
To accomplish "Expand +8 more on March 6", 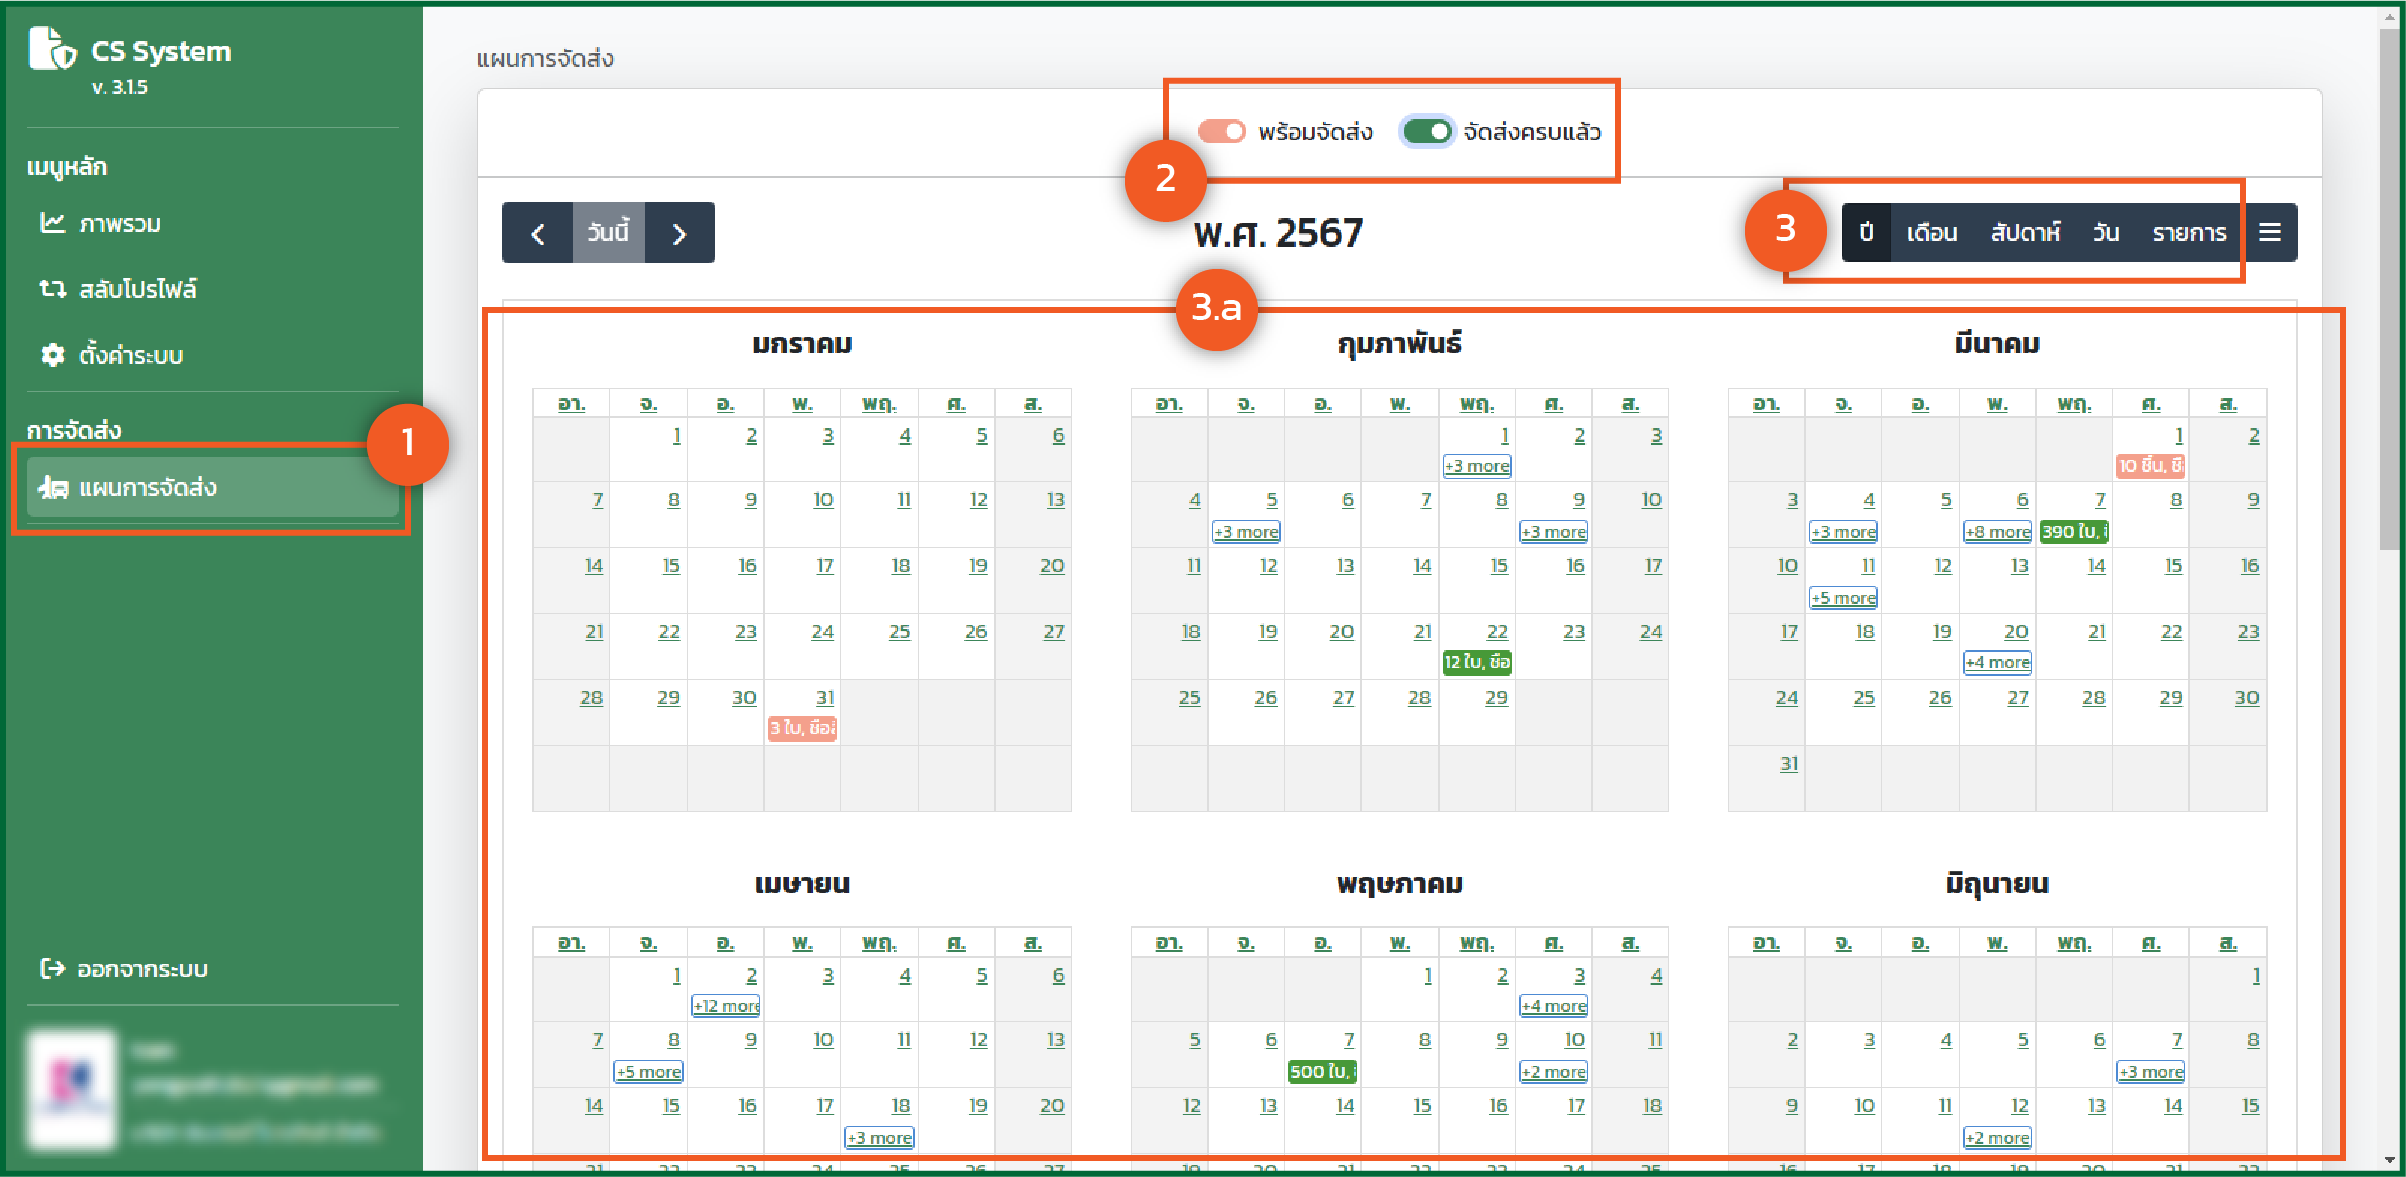I will (1997, 532).
